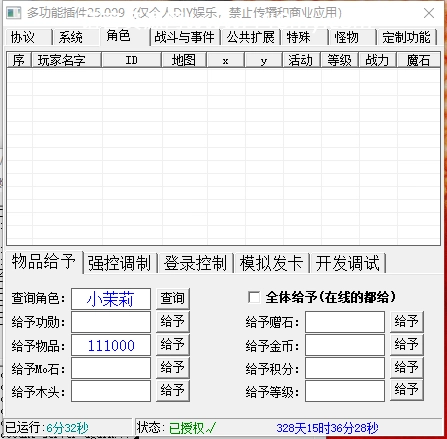Select the 怪物 tab
This screenshot has width=447, height=439.
(x=353, y=37)
